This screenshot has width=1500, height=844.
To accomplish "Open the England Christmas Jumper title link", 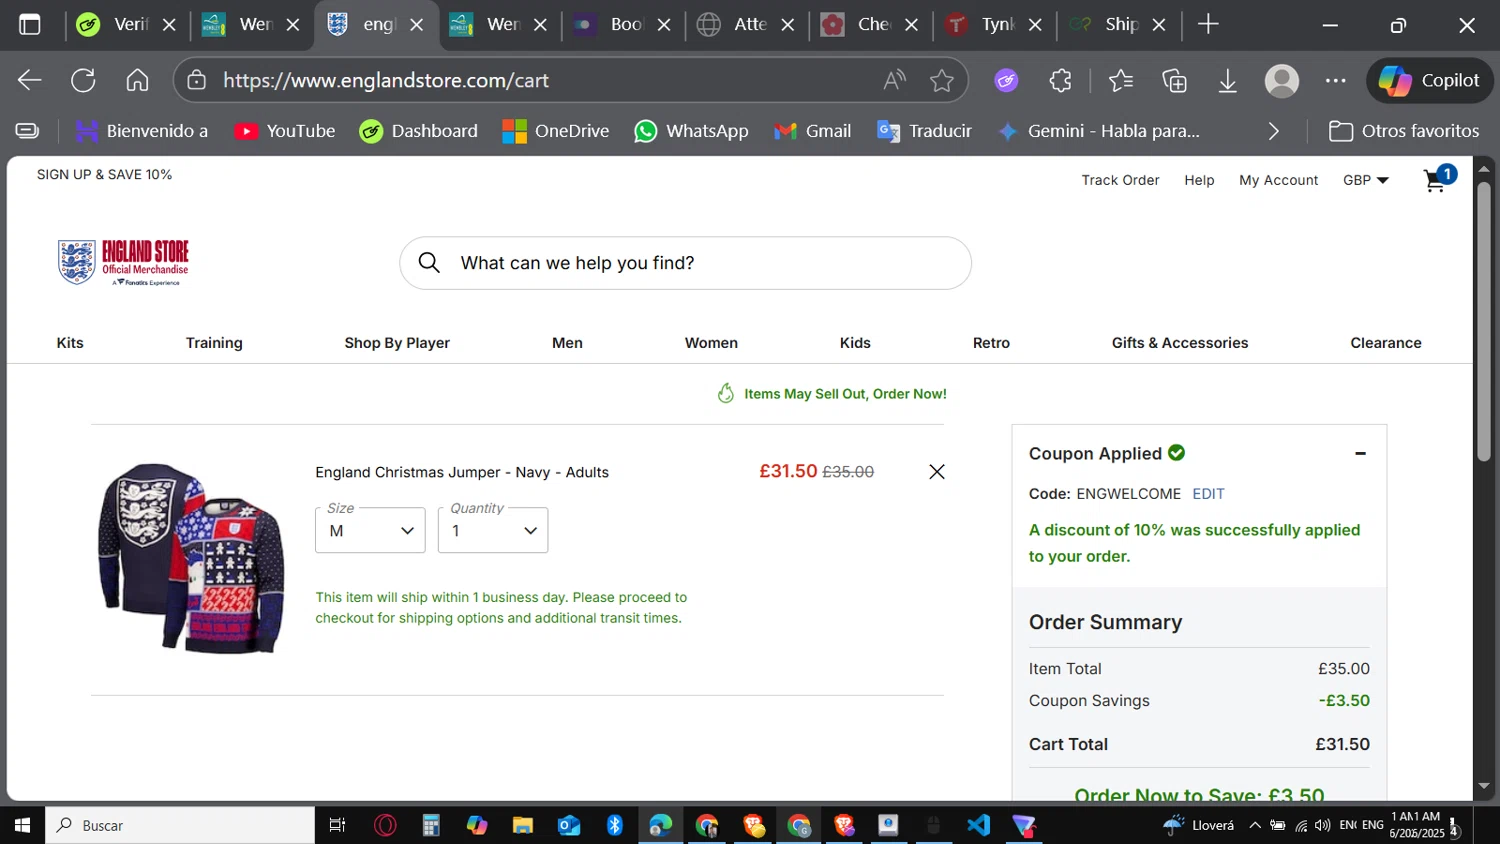I will point(462,472).
